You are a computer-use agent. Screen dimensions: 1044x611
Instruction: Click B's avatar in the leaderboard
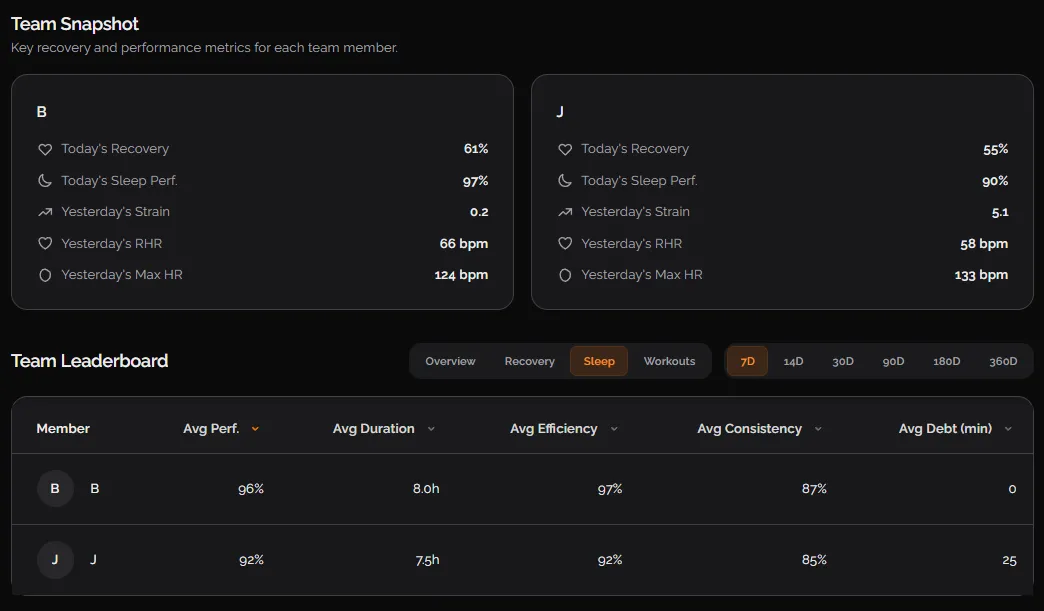[55, 488]
